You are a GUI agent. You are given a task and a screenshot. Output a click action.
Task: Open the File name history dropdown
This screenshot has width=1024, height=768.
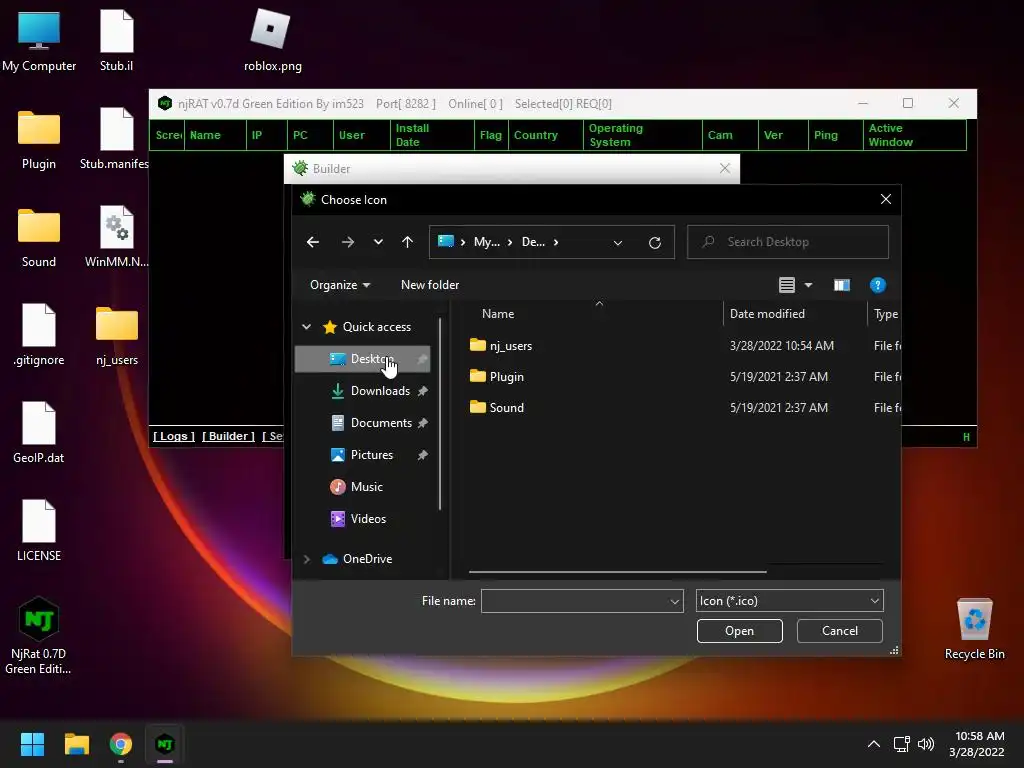click(675, 601)
